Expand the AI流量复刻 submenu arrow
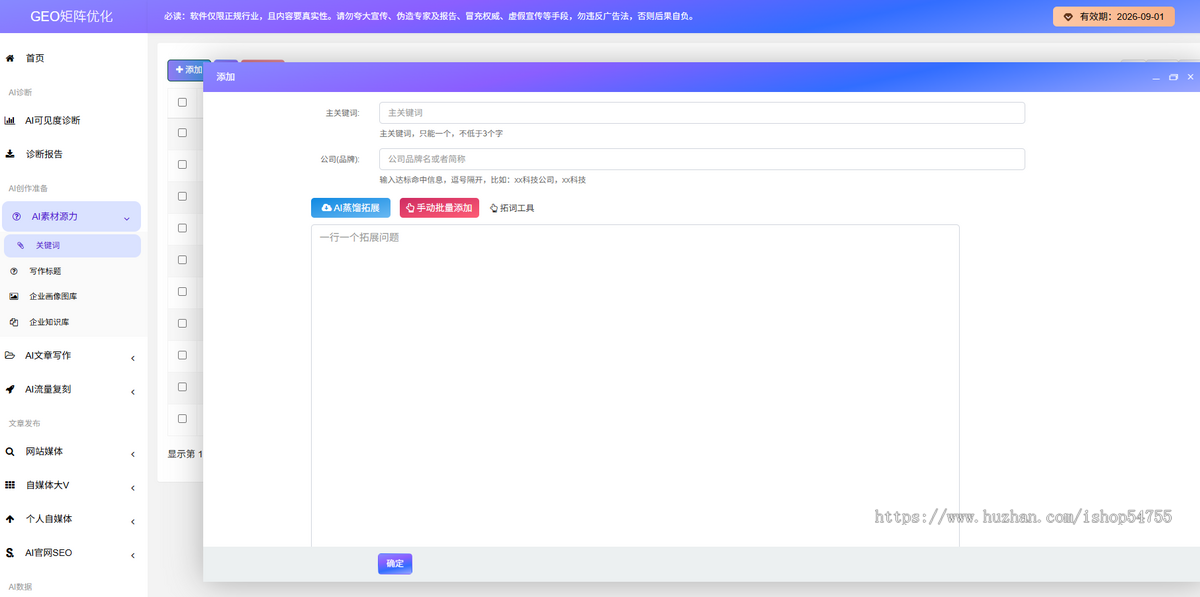Image resolution: width=1200 pixels, height=597 pixels. pos(133,391)
